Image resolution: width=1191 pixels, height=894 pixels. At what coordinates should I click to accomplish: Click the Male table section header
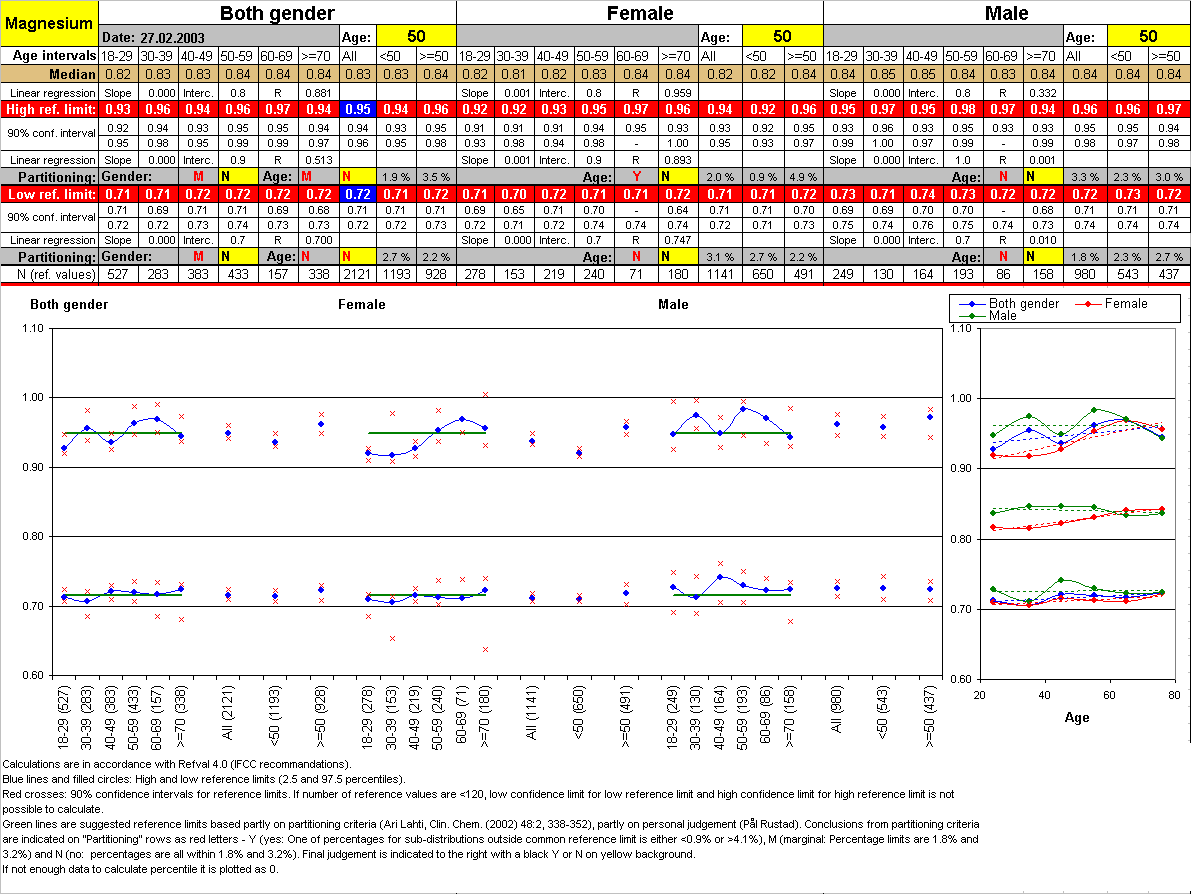(x=1006, y=13)
